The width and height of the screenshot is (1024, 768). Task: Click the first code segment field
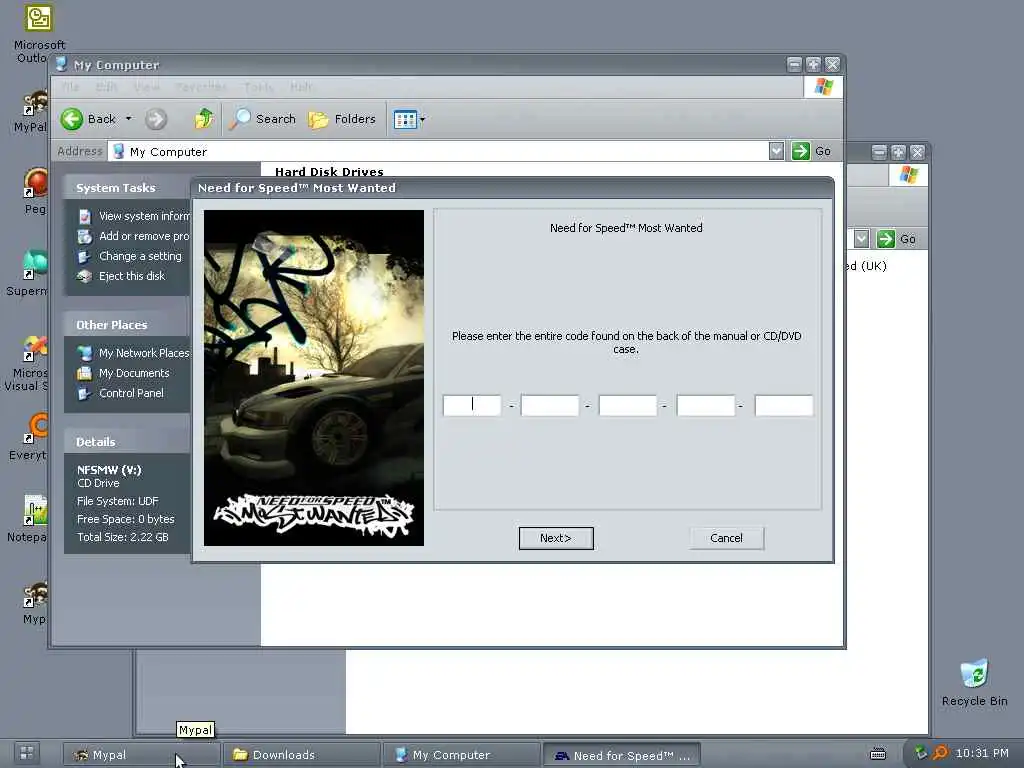pos(472,406)
